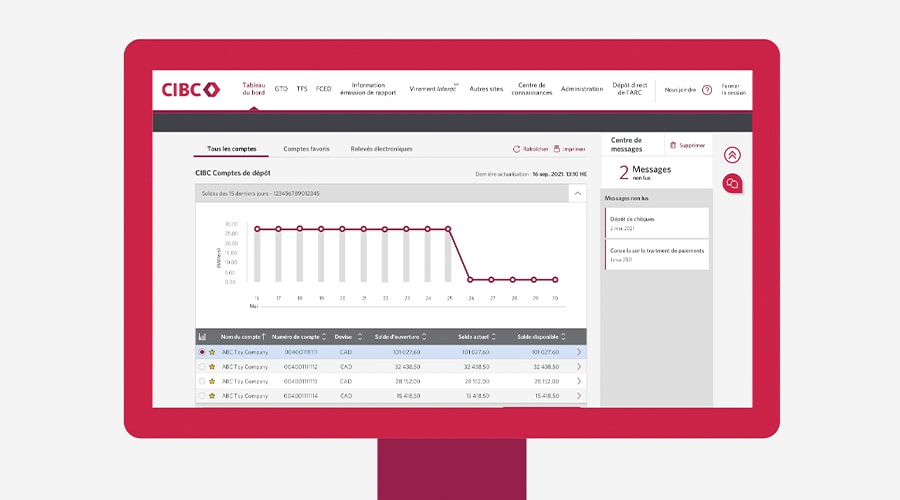Sort by Devise column arrows
This screenshot has height=500, width=900.
(x=360, y=337)
